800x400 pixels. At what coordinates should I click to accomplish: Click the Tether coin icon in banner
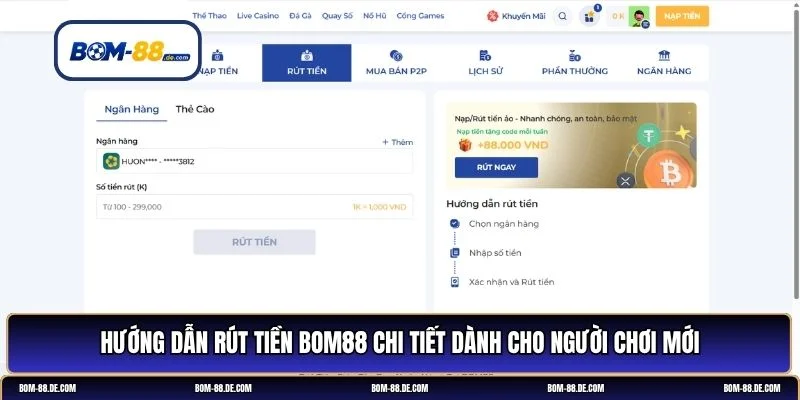tap(649, 136)
